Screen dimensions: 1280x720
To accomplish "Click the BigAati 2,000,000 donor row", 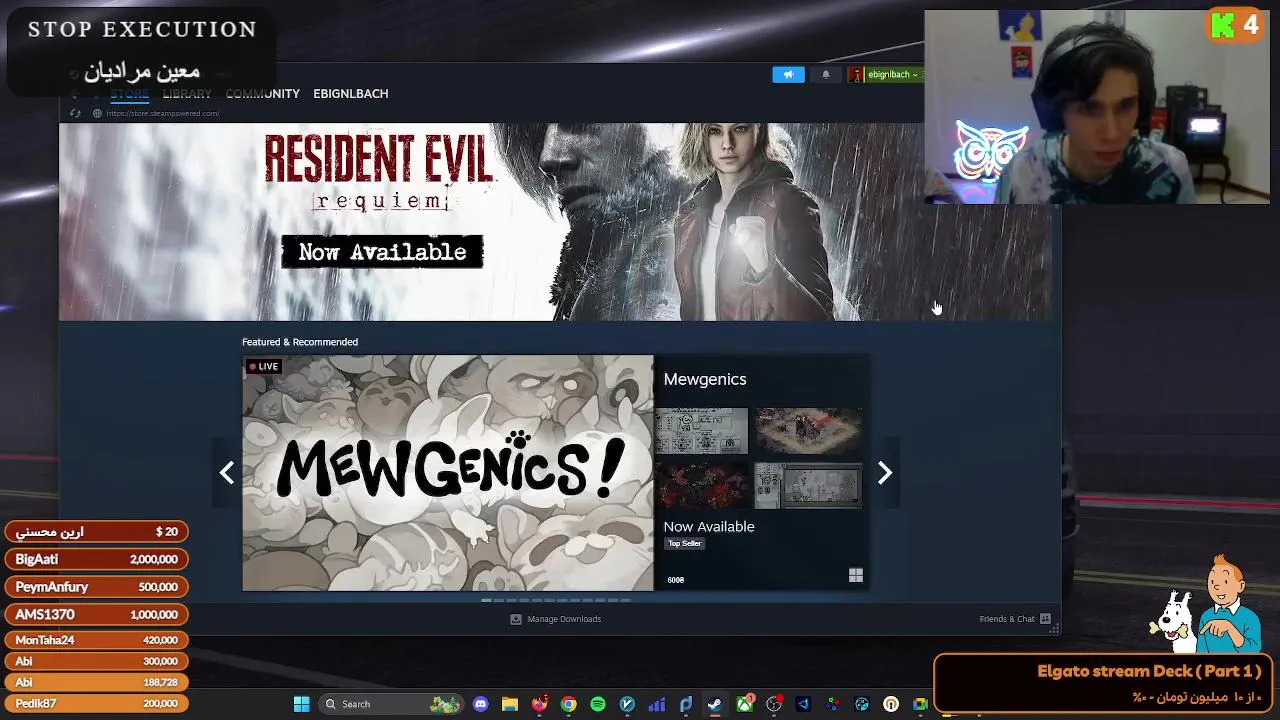I will point(96,559).
